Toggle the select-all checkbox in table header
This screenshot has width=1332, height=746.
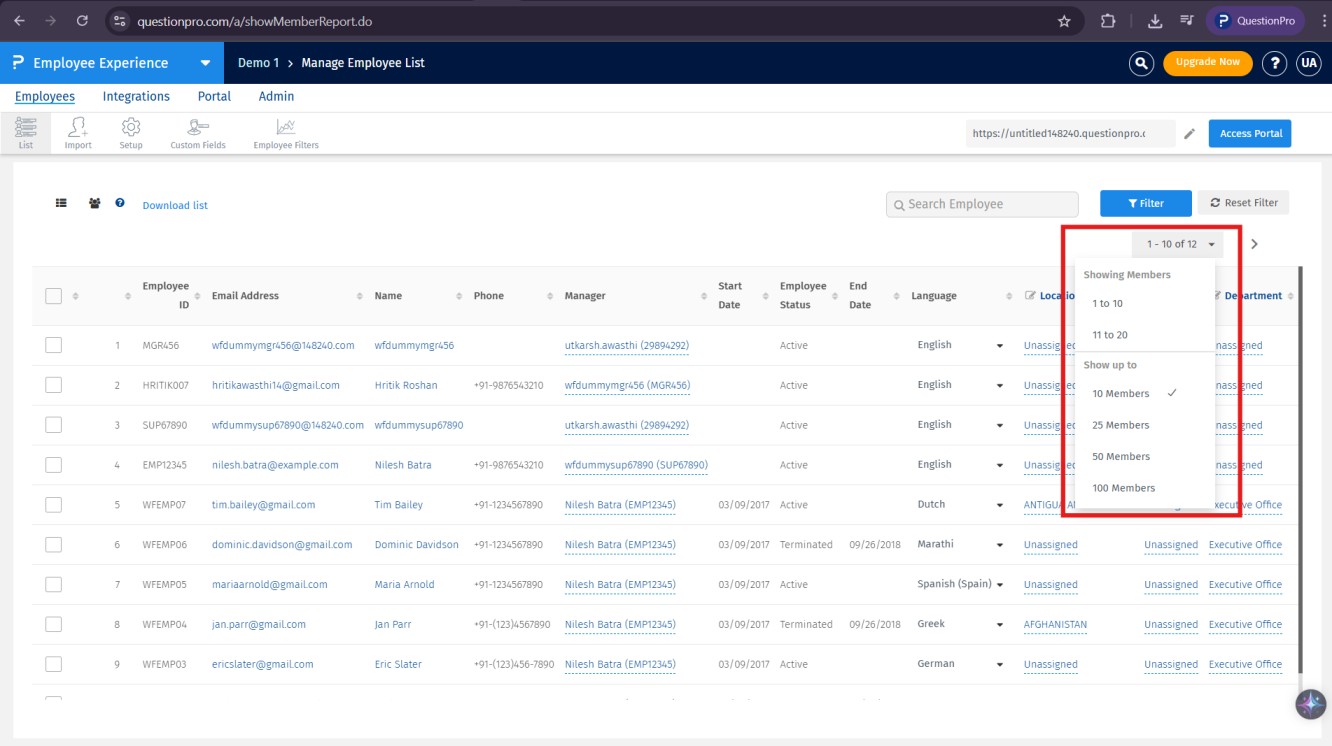(54, 296)
